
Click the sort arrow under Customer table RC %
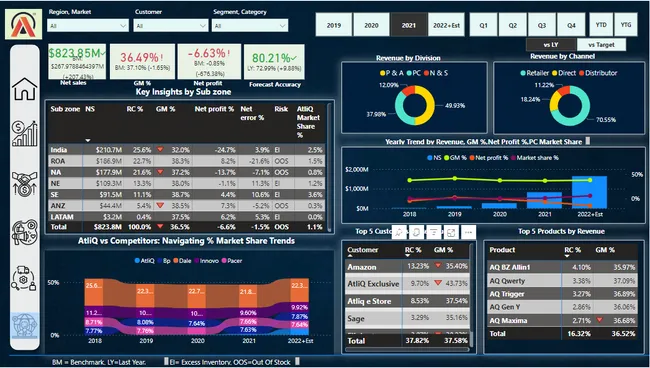[407, 256]
